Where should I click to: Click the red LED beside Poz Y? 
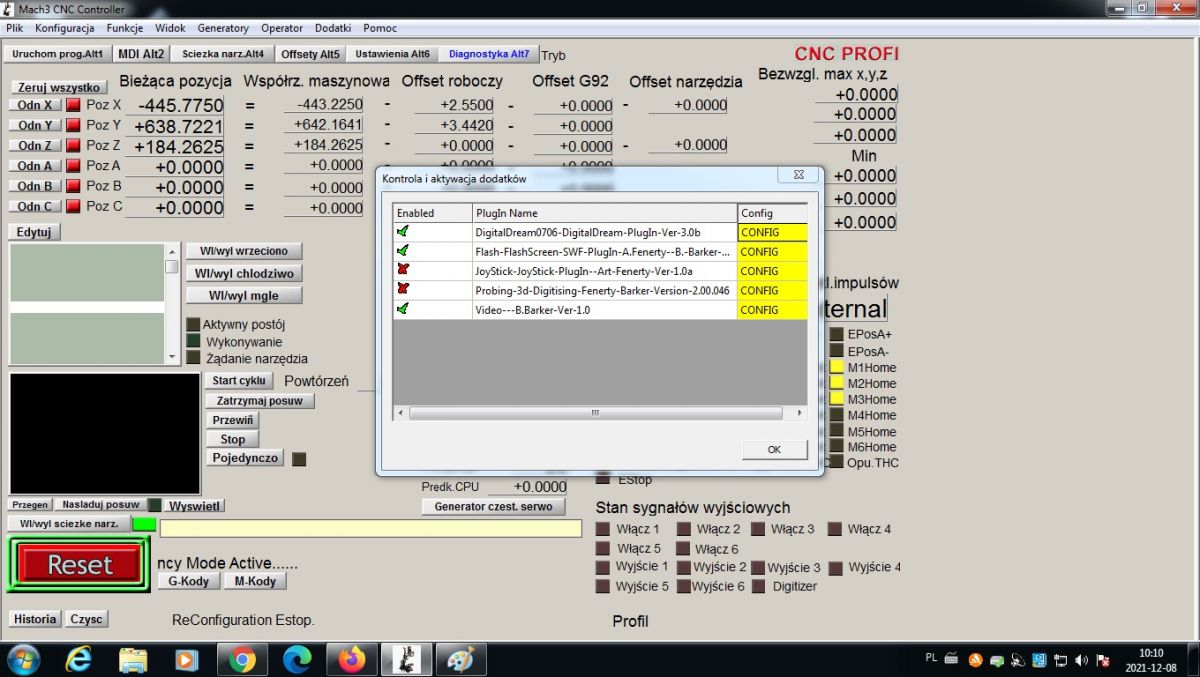point(72,125)
